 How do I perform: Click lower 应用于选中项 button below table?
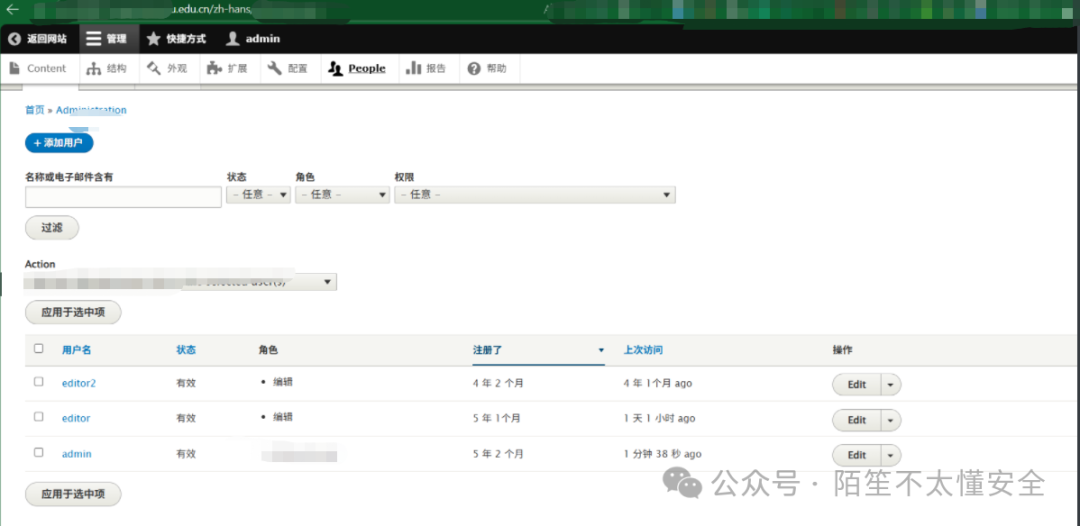pos(73,494)
